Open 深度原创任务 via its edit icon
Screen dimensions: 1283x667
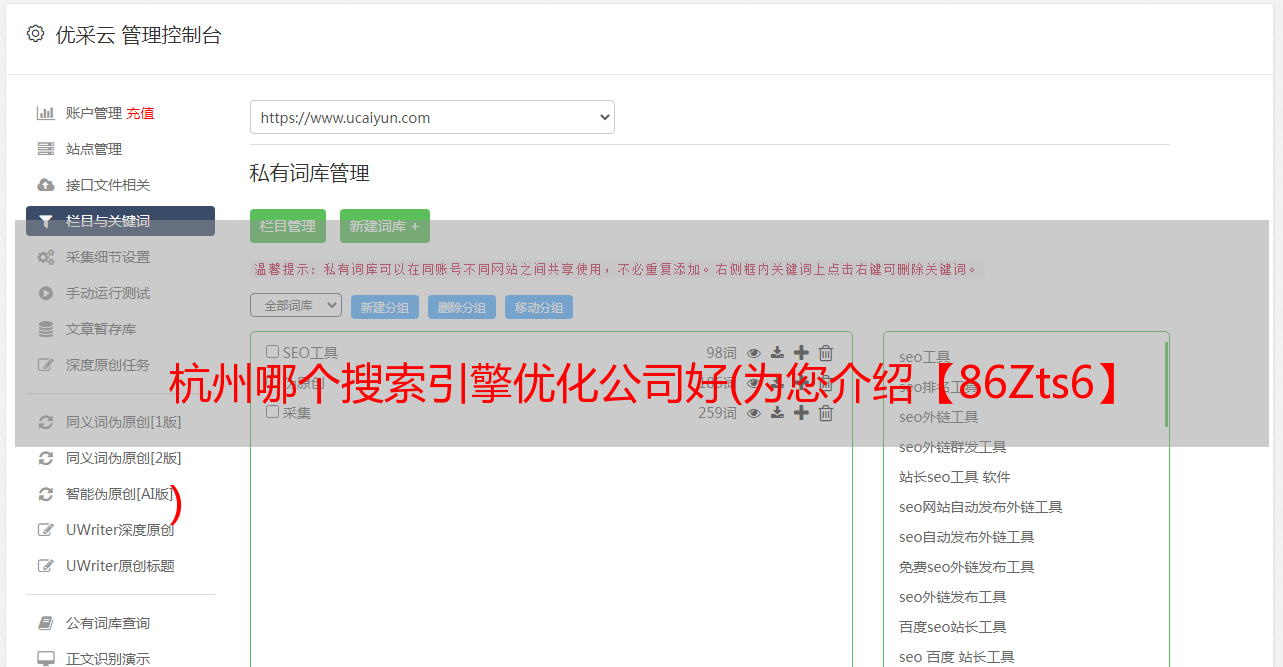[x=46, y=365]
